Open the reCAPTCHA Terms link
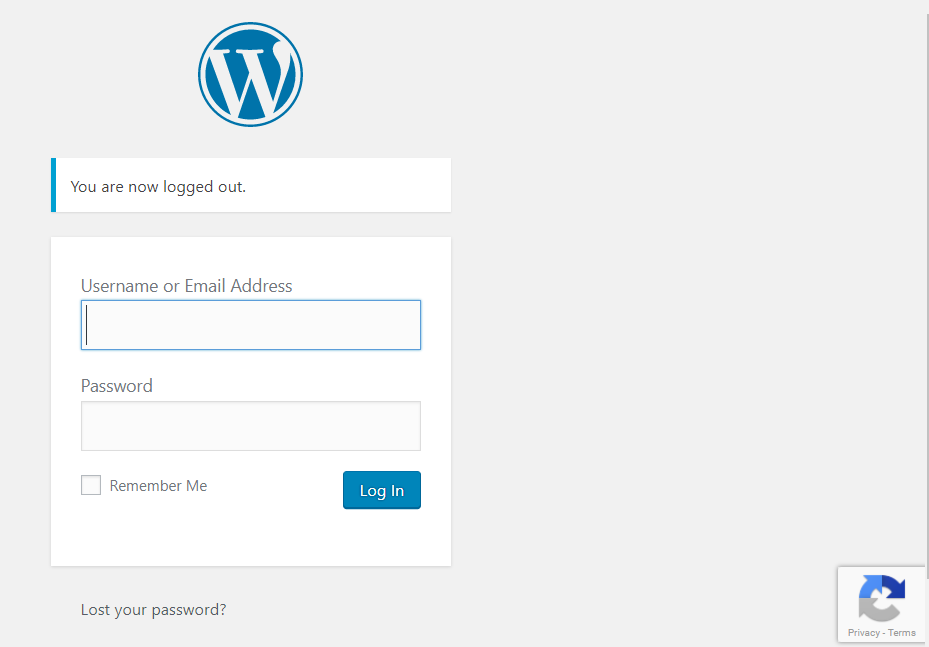929x647 pixels. pos(902,632)
